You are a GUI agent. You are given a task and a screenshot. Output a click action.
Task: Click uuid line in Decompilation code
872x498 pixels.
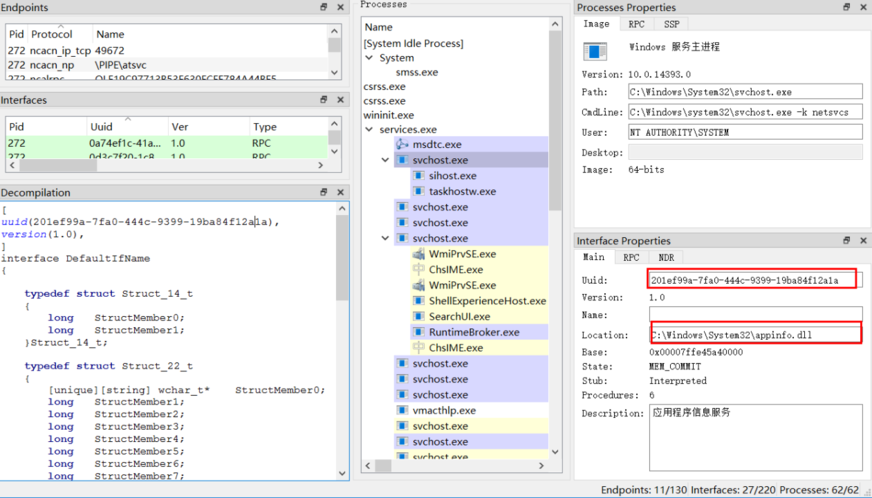(140, 222)
